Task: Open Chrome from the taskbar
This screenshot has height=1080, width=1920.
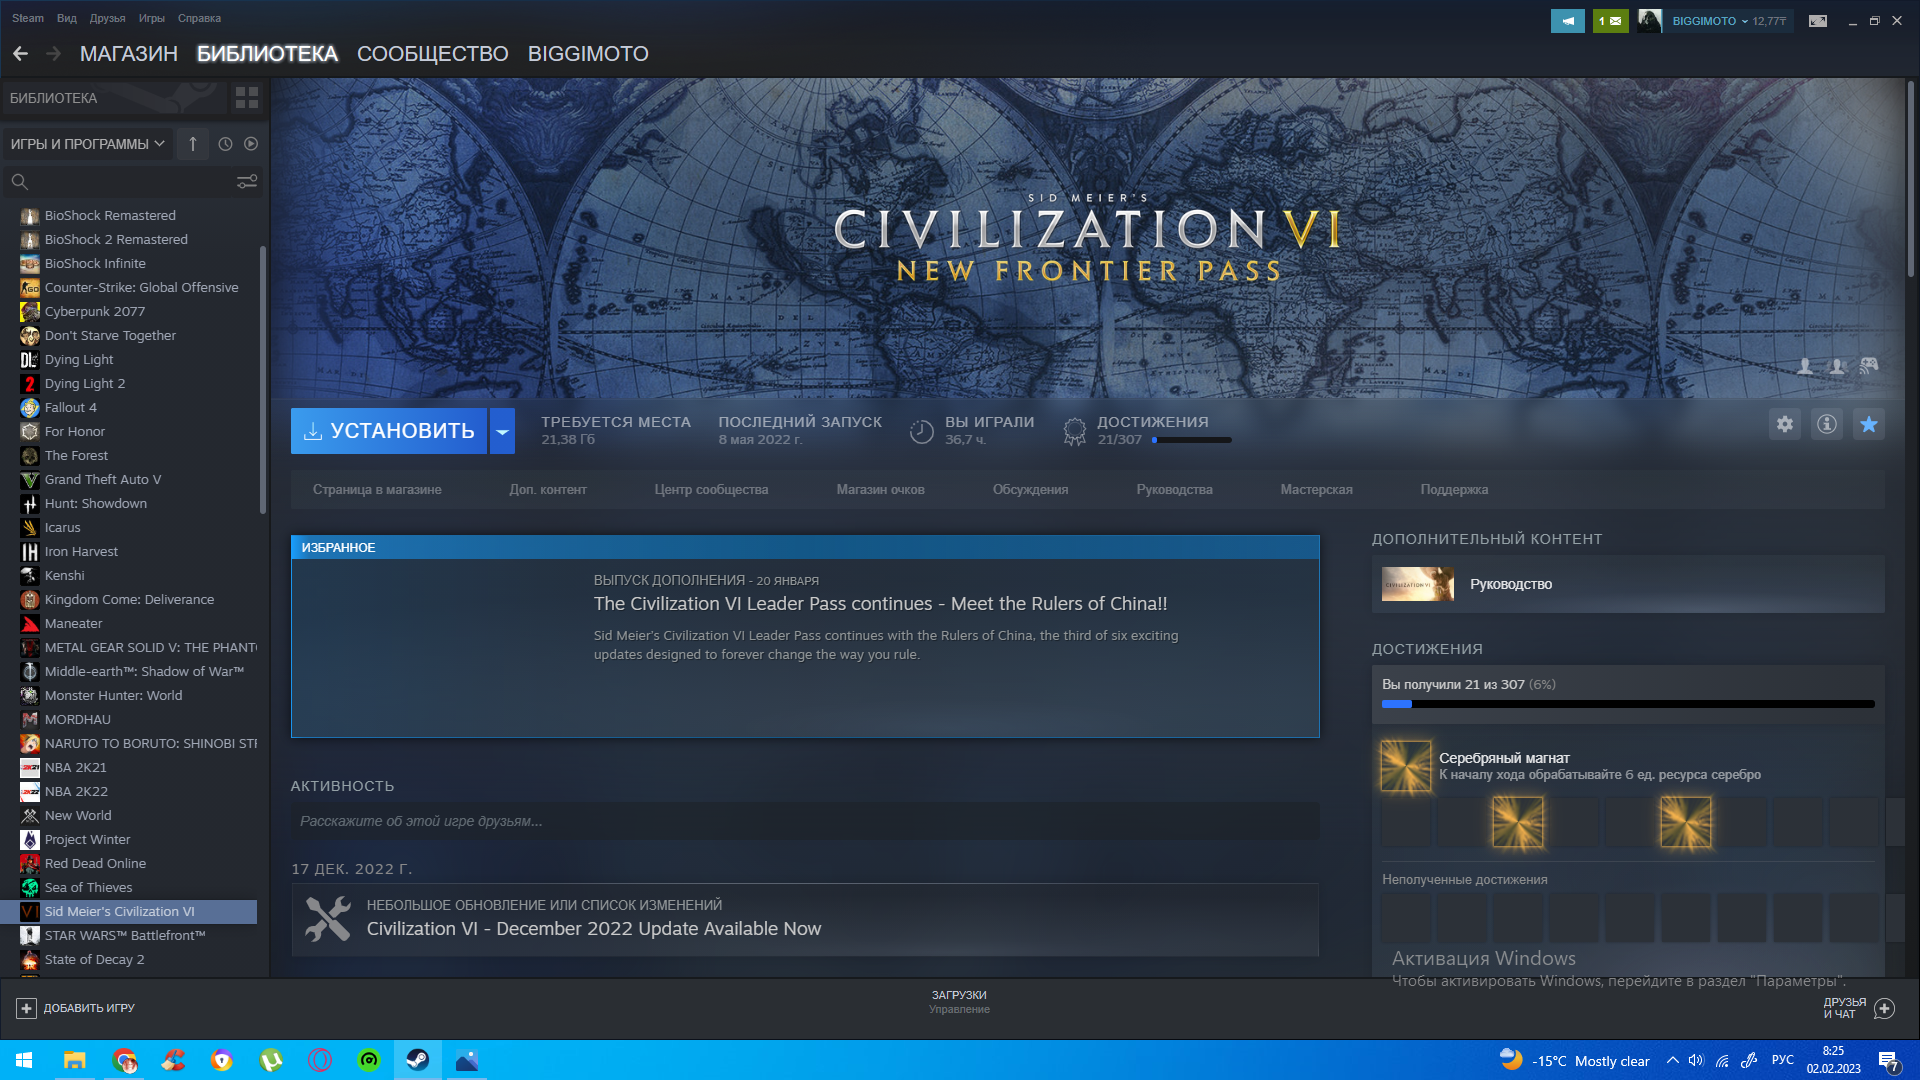Action: pos(124,1060)
